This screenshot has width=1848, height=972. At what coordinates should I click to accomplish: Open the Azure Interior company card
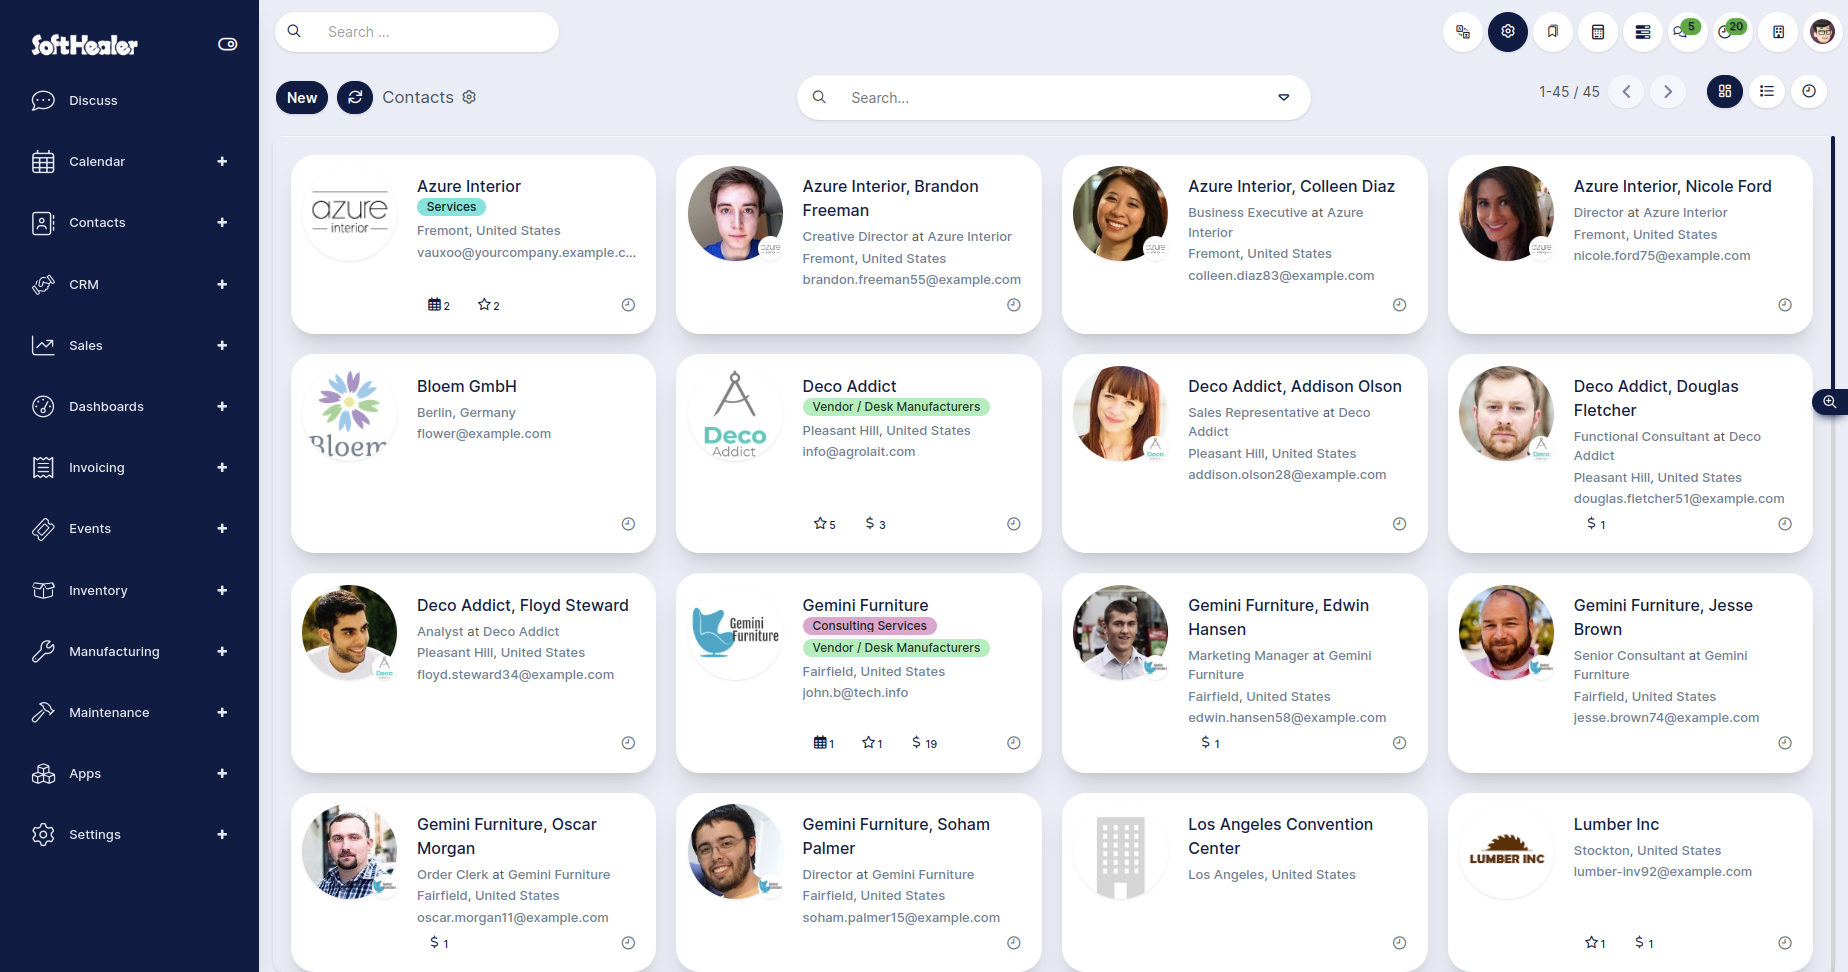point(473,244)
